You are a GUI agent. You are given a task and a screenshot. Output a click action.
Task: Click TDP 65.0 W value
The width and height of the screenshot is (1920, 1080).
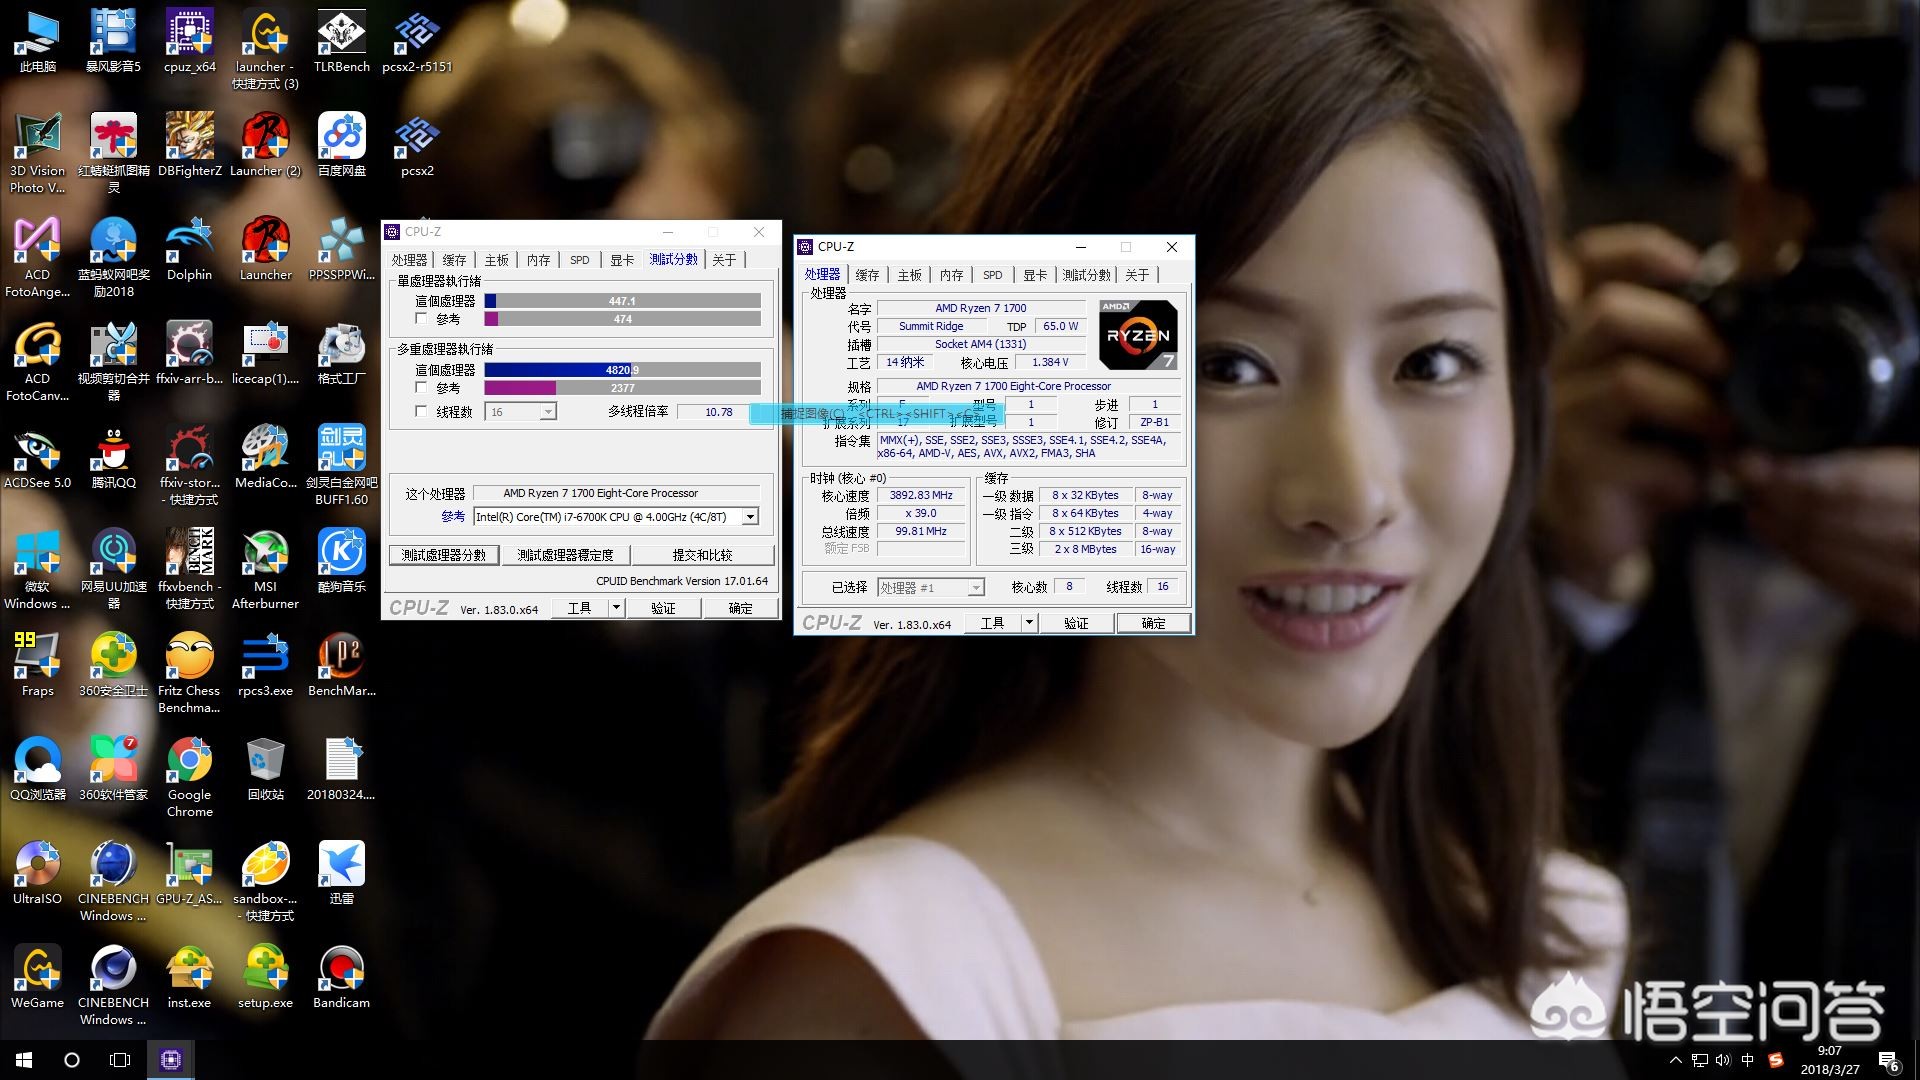click(x=1060, y=326)
